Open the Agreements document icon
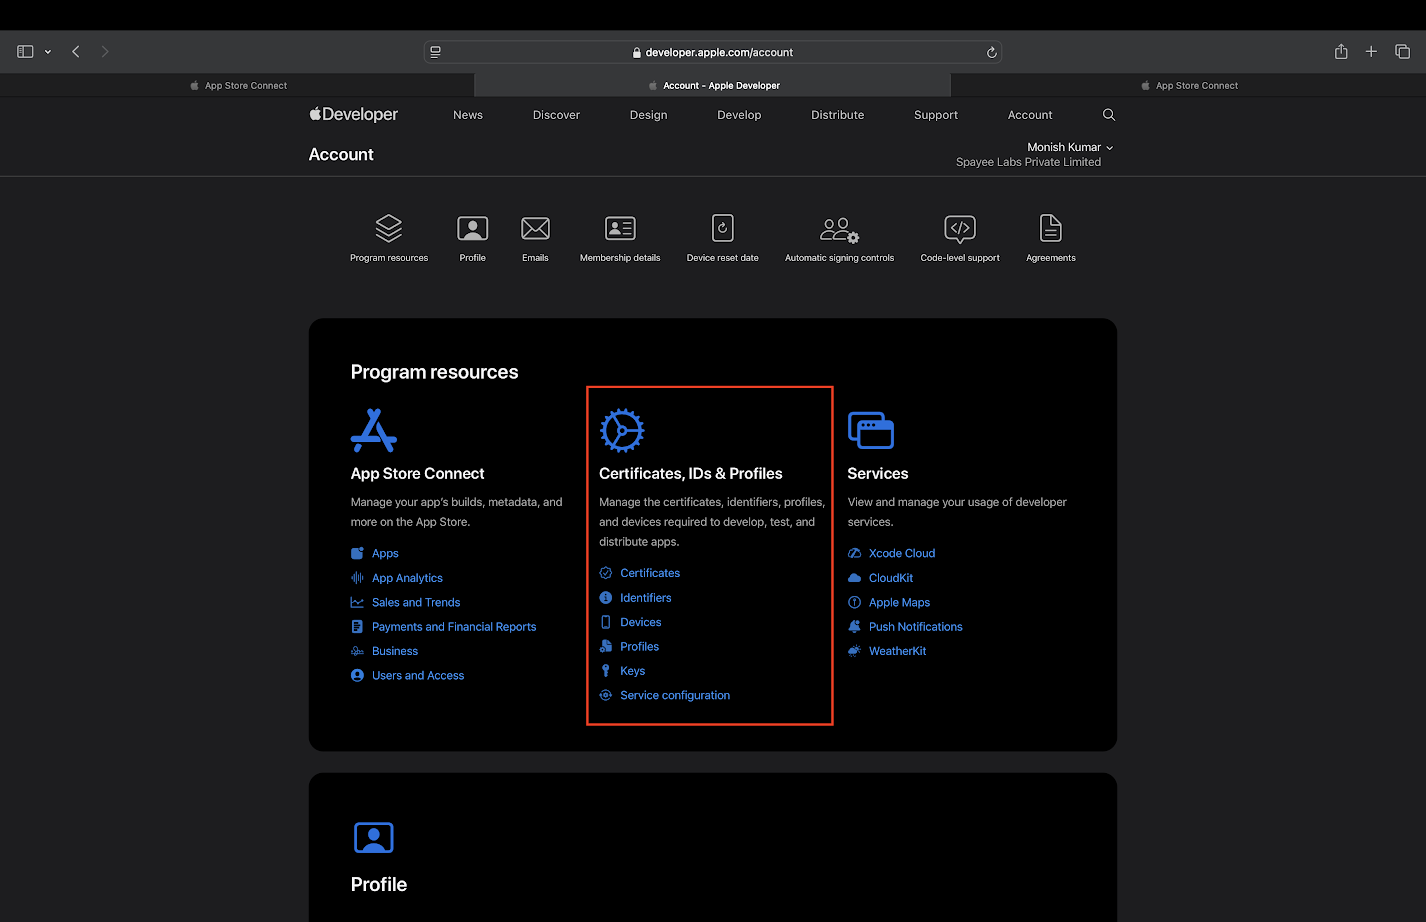This screenshot has height=922, width=1426. coord(1050,229)
